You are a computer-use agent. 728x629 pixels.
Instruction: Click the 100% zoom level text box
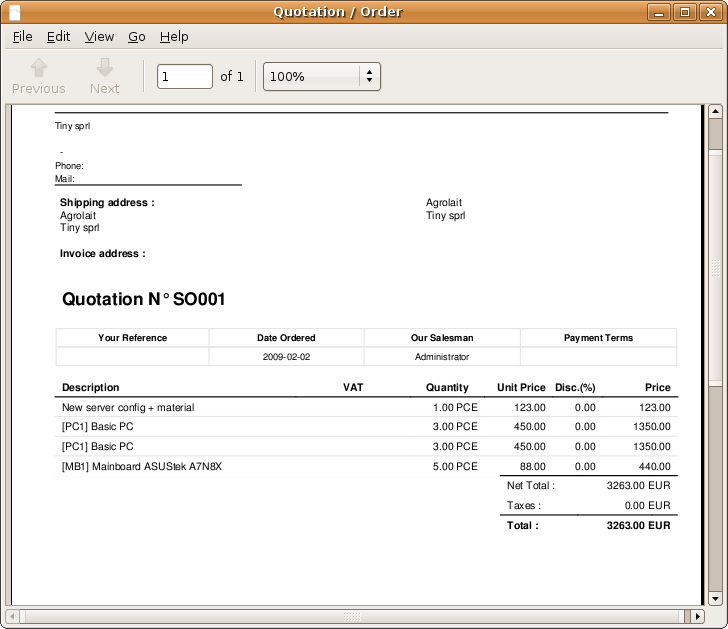coord(311,76)
